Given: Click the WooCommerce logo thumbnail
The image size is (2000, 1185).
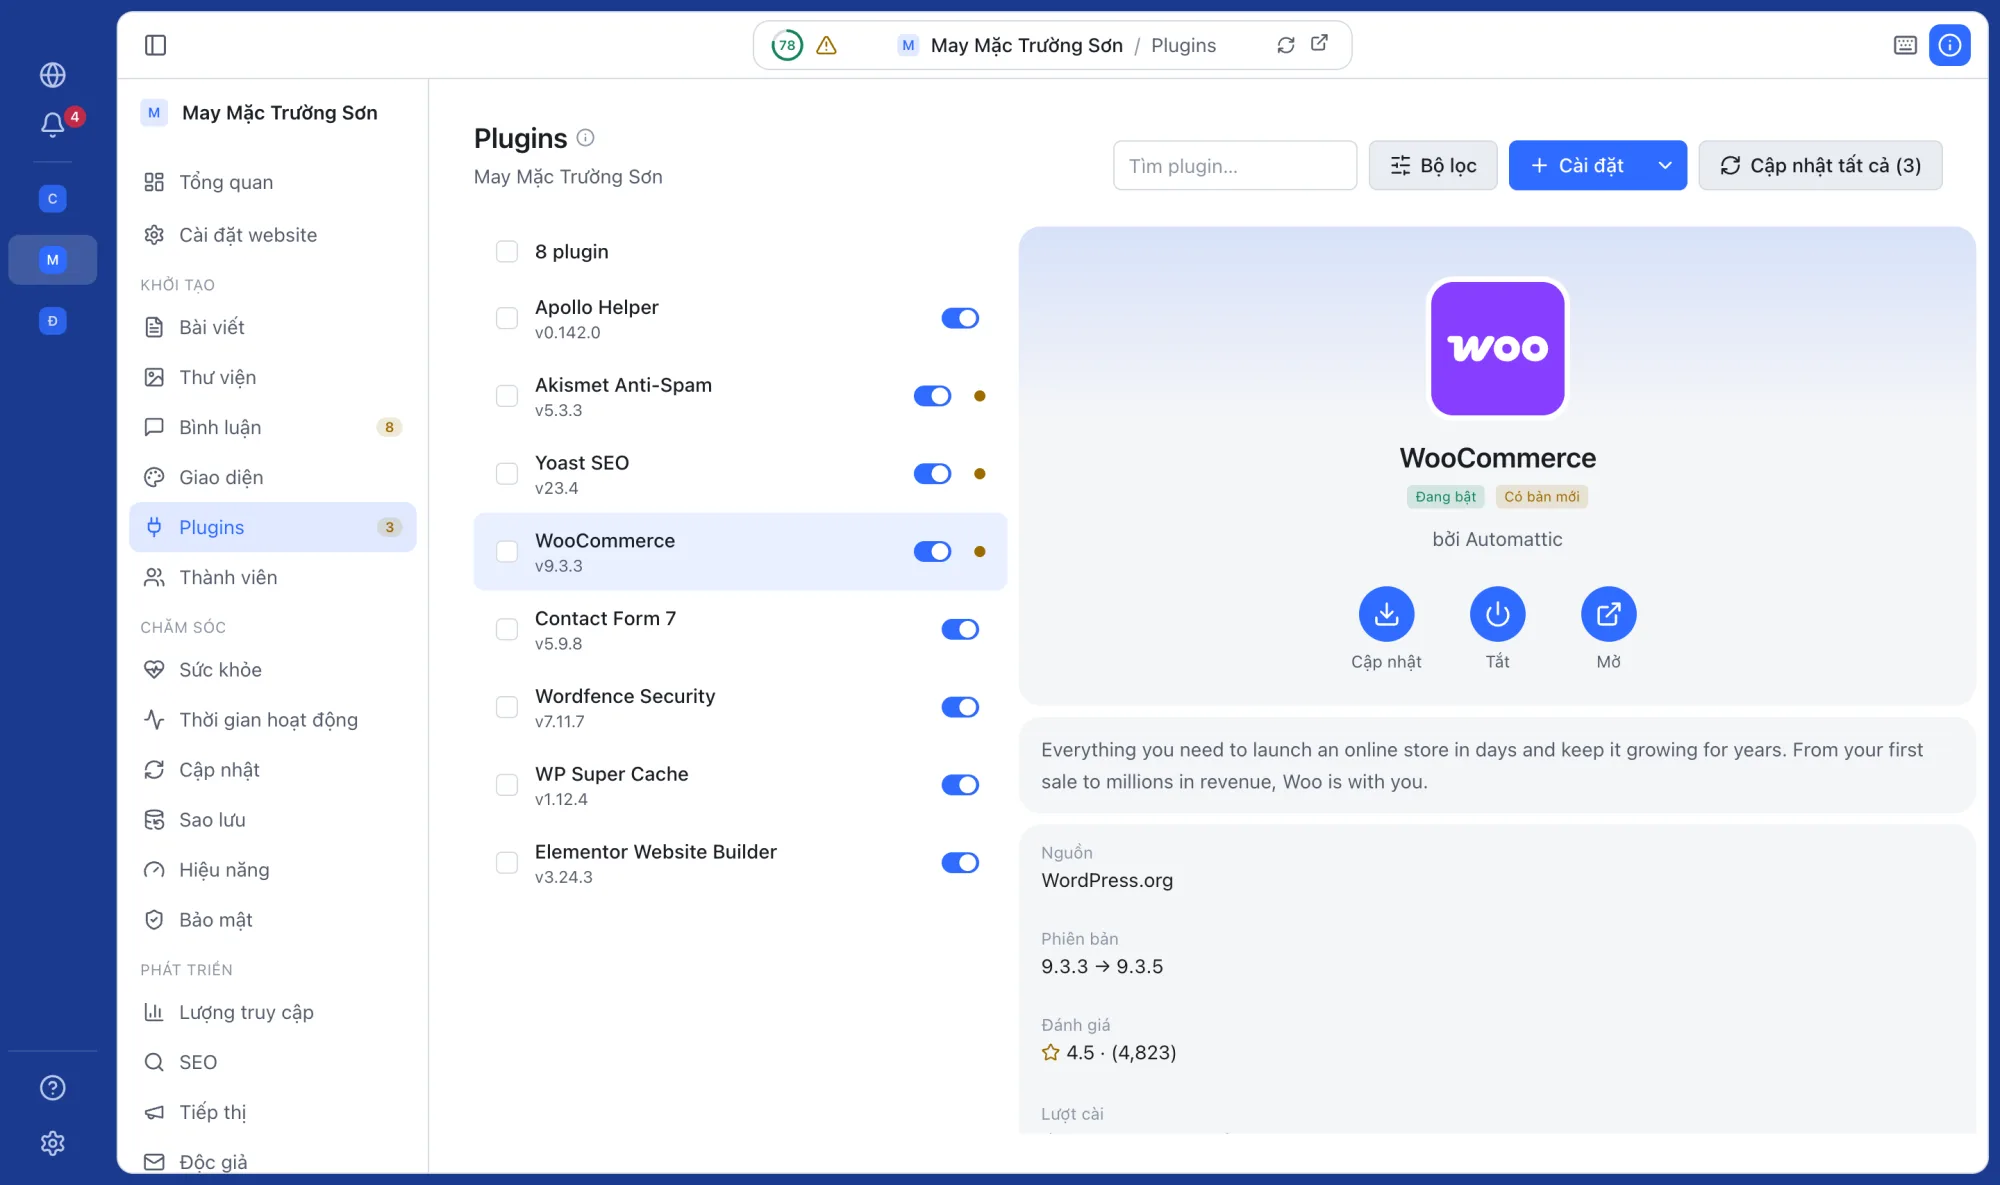Looking at the screenshot, I should [x=1497, y=348].
